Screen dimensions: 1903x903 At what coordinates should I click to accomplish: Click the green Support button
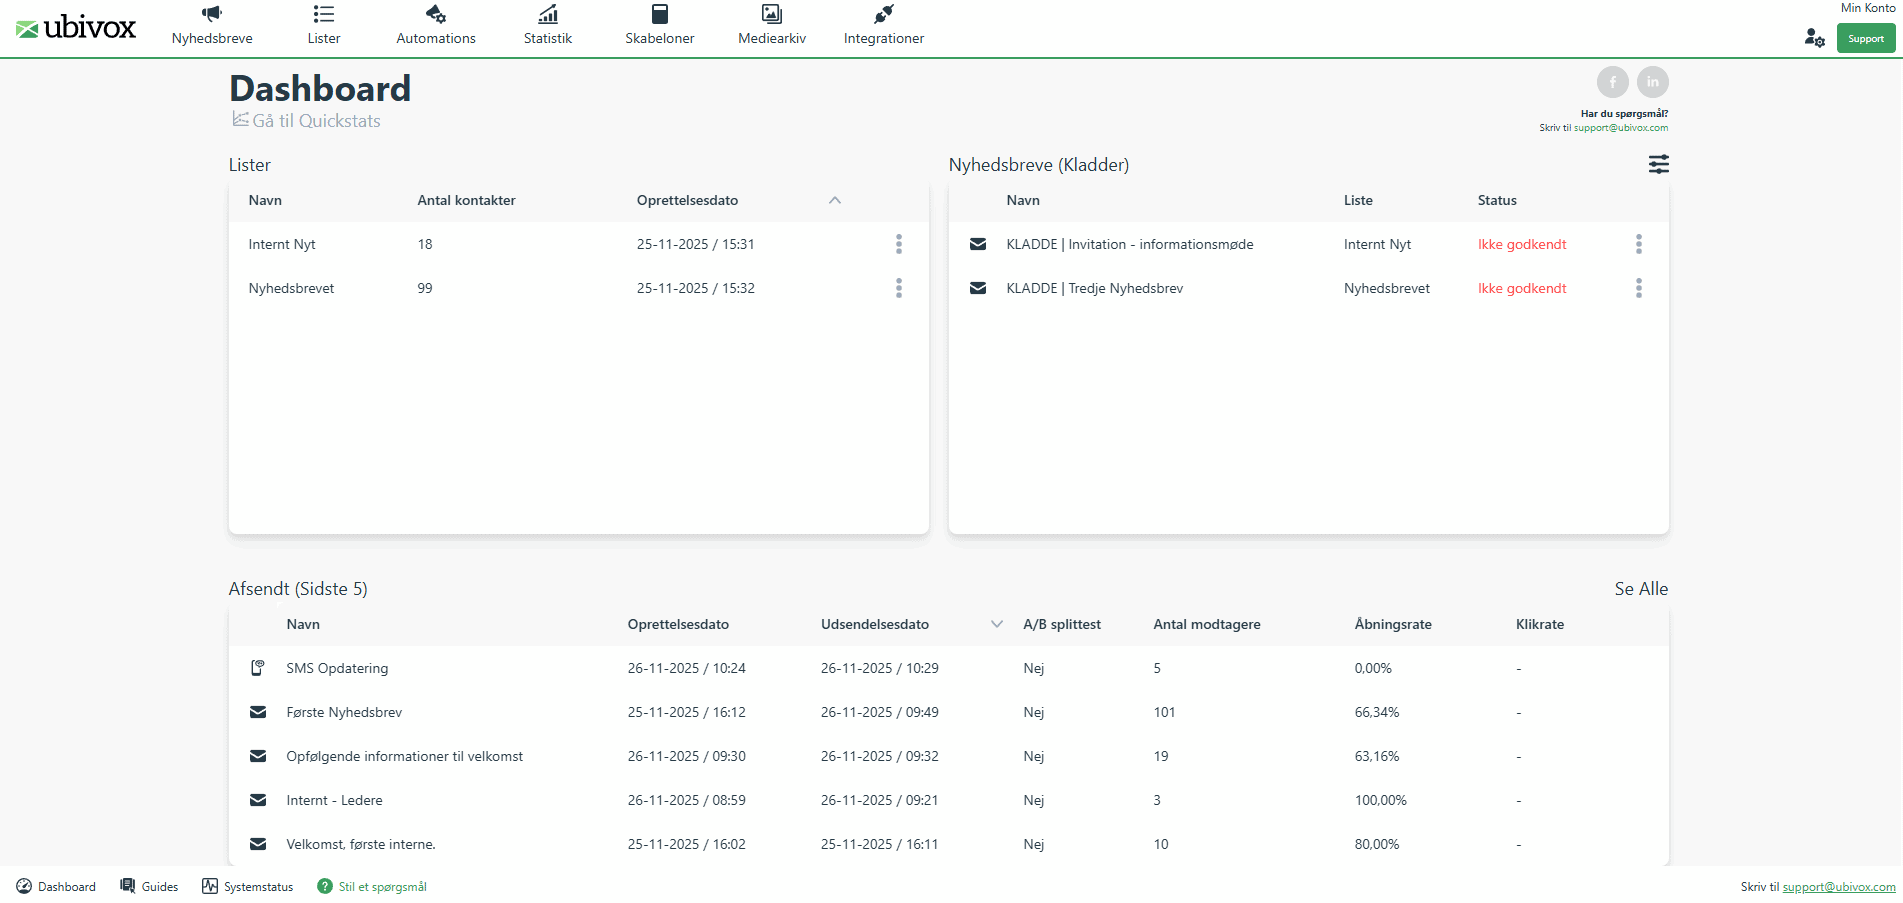click(1865, 37)
